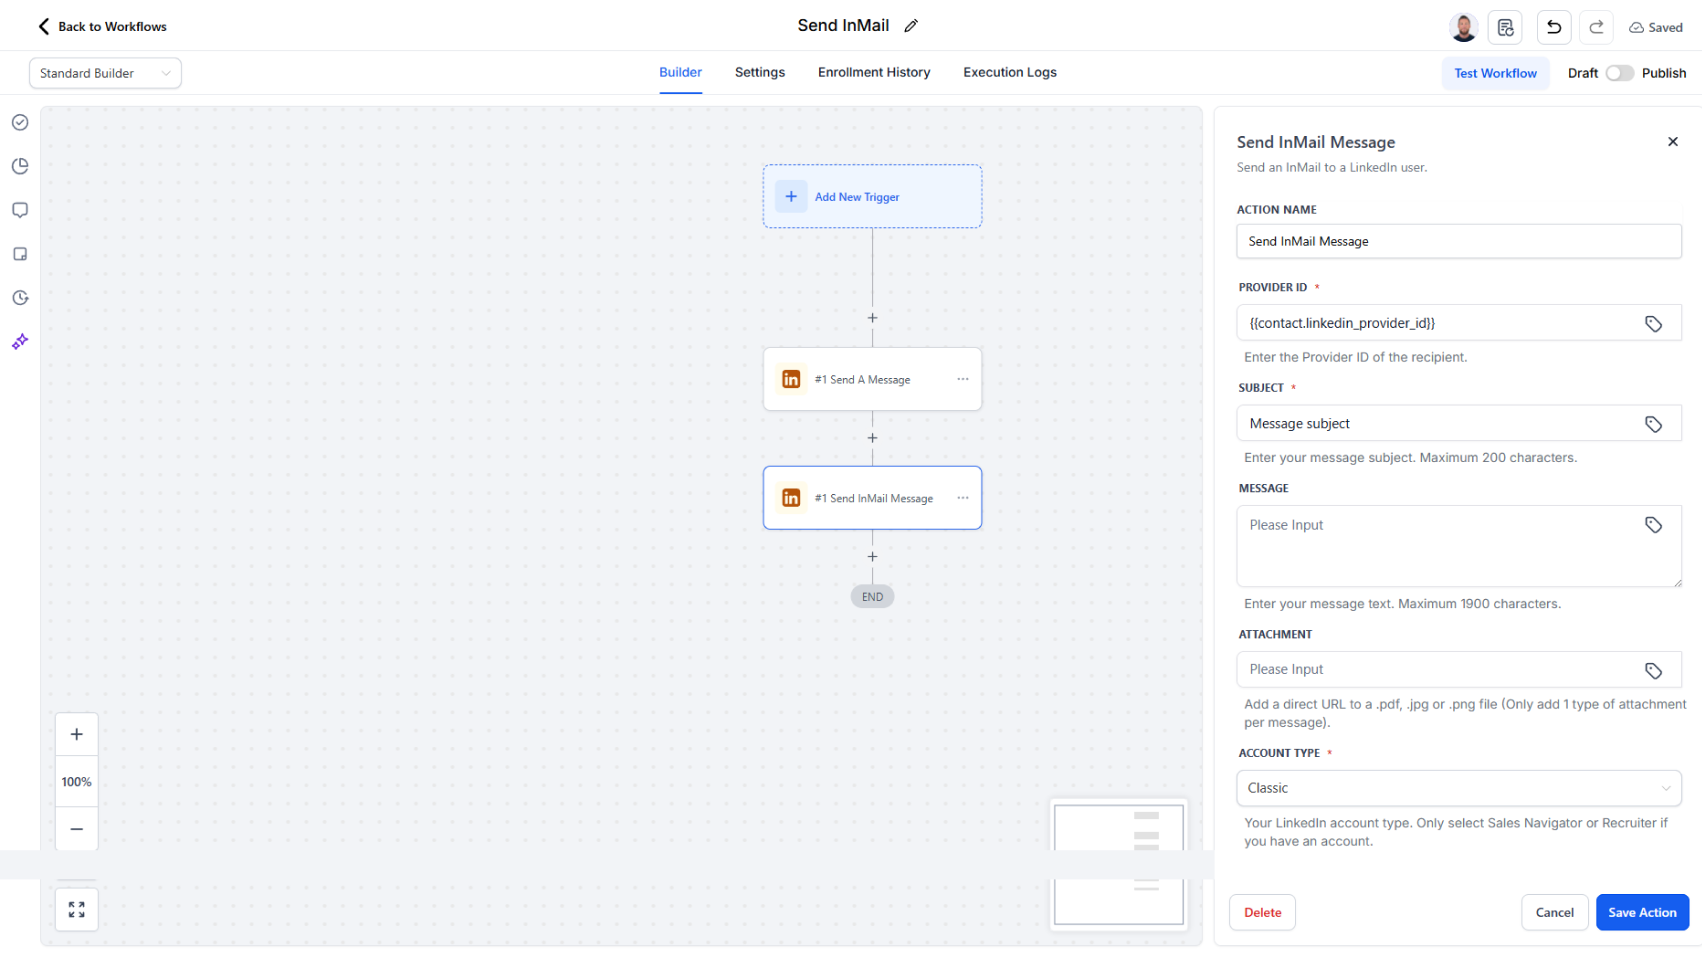Open the clock history icon in sidebar
Viewport: 1702px width, 957px height.
pyautogui.click(x=19, y=297)
